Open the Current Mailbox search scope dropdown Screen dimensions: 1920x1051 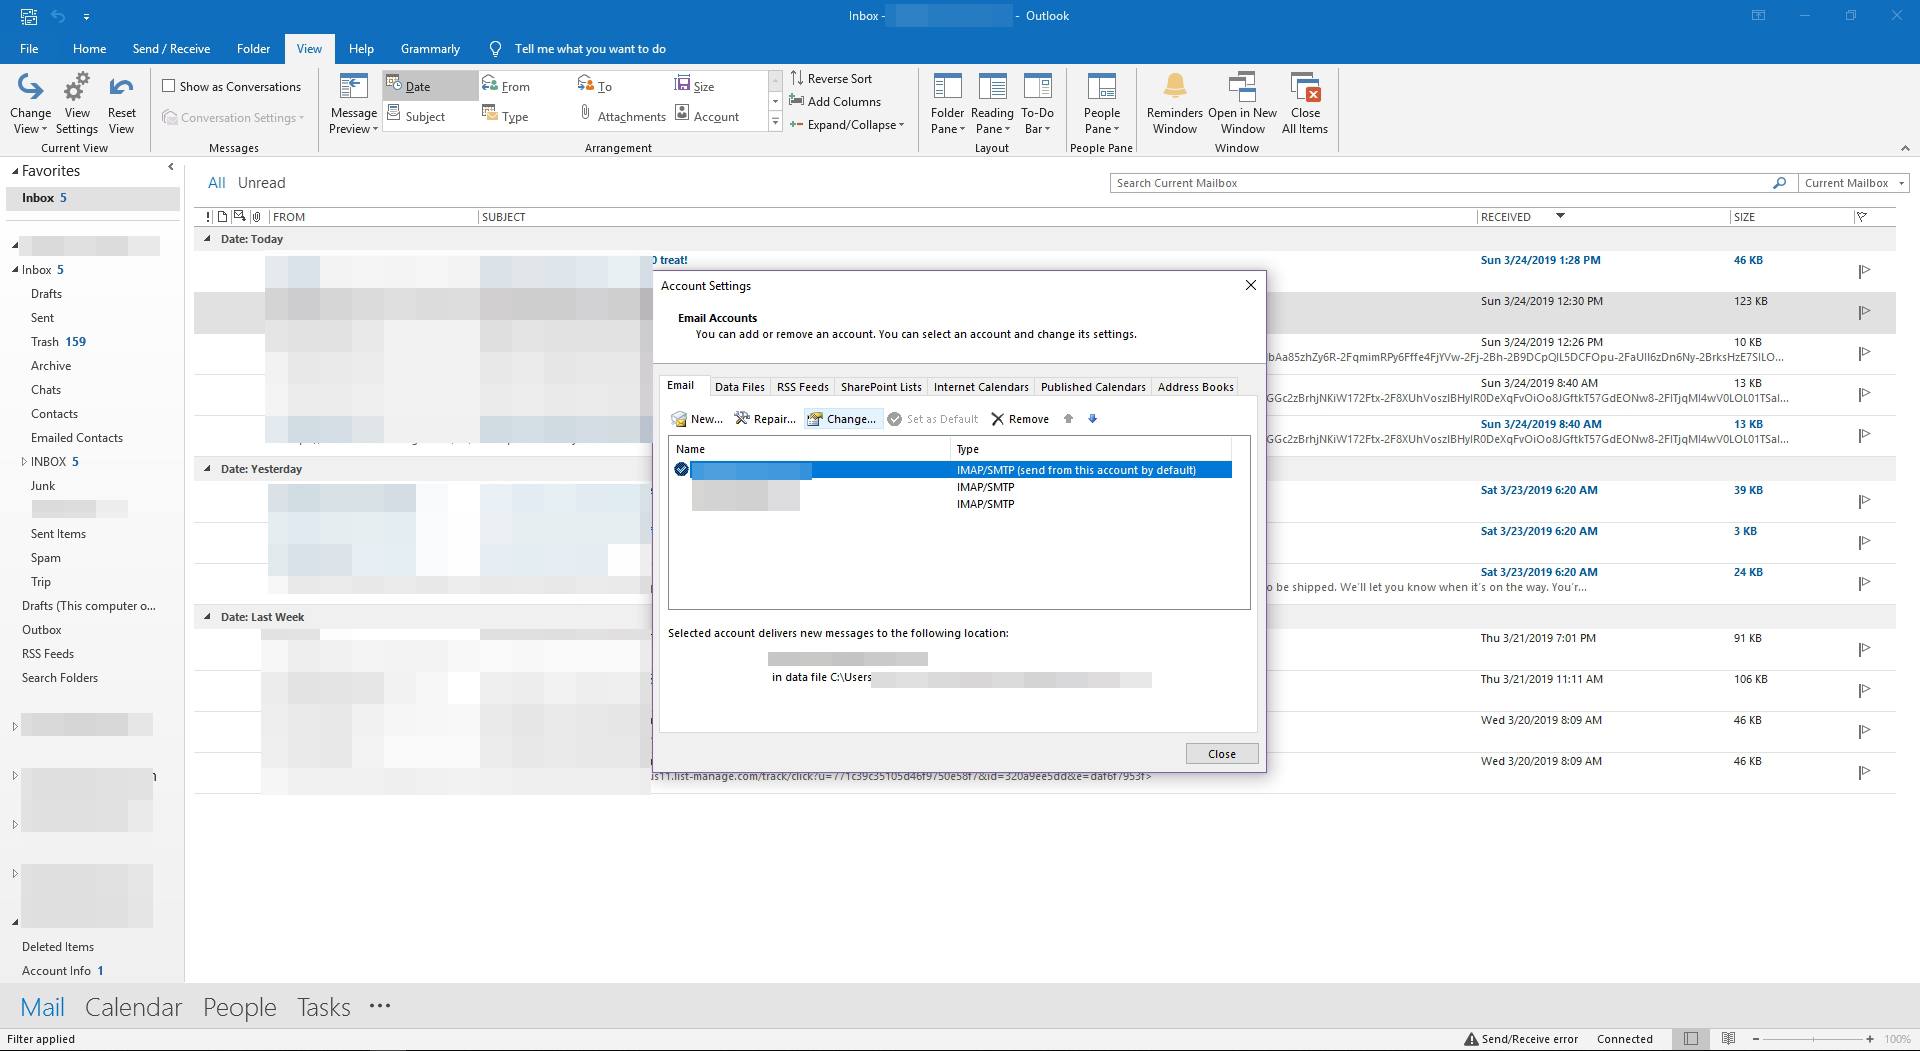coord(1853,183)
